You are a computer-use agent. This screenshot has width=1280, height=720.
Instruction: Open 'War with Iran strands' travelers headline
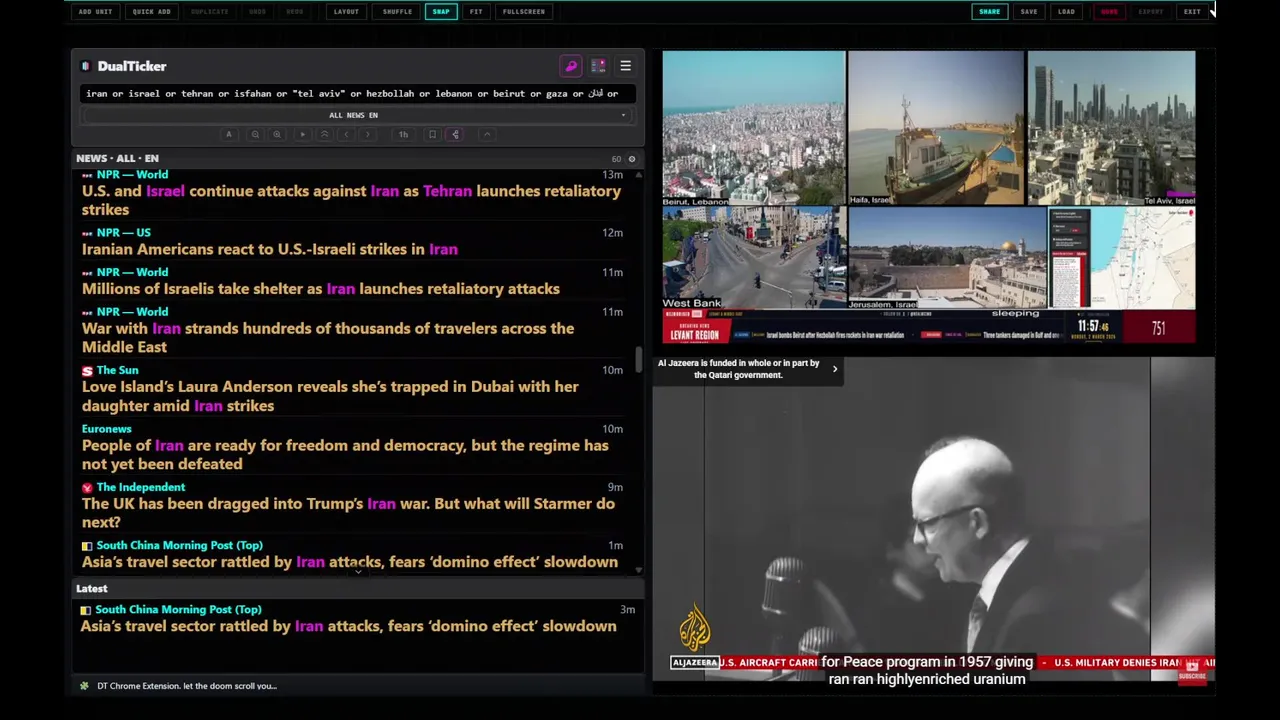point(328,337)
